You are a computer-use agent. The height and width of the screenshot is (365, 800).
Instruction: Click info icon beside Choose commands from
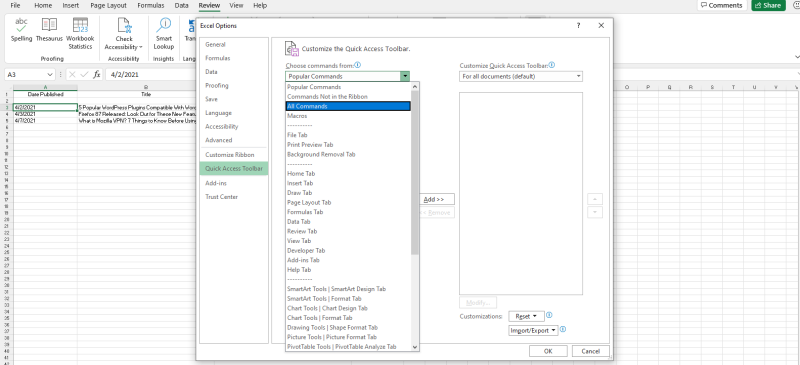tap(358, 65)
